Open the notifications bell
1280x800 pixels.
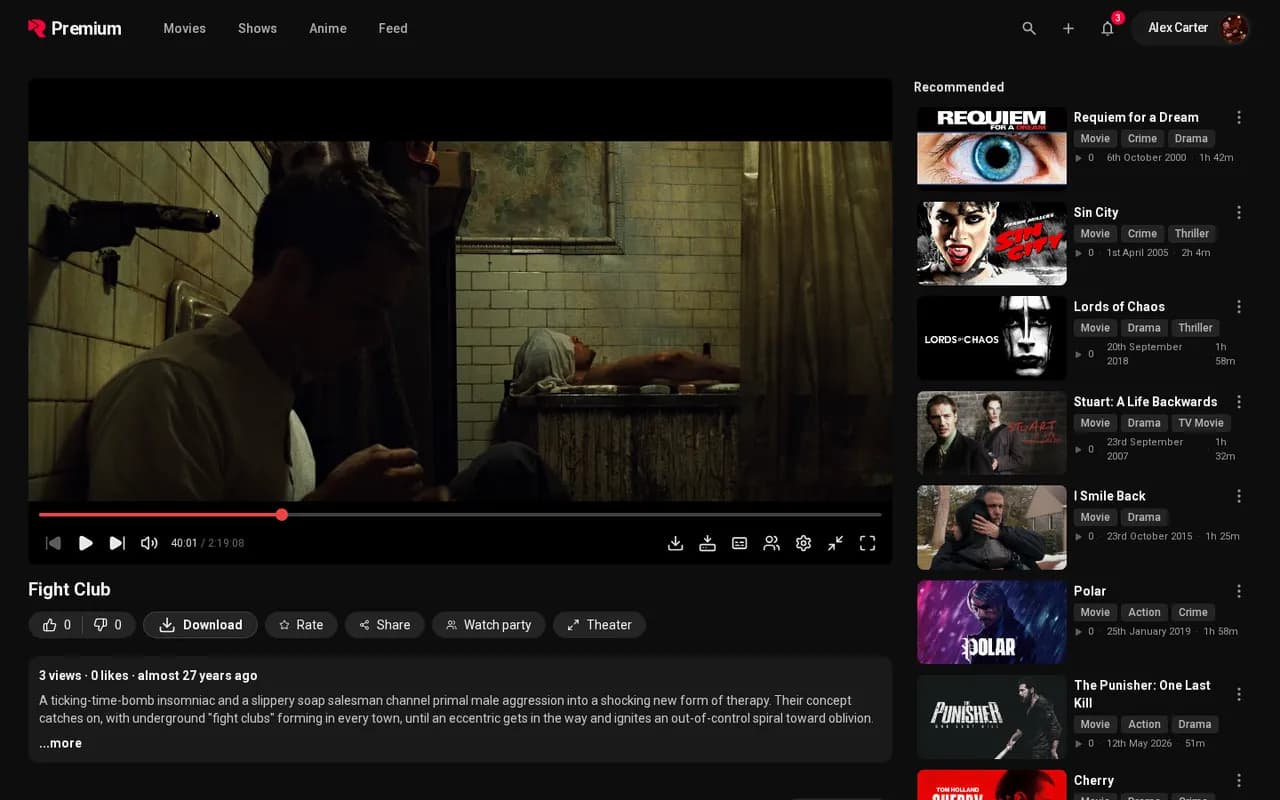coord(1107,28)
